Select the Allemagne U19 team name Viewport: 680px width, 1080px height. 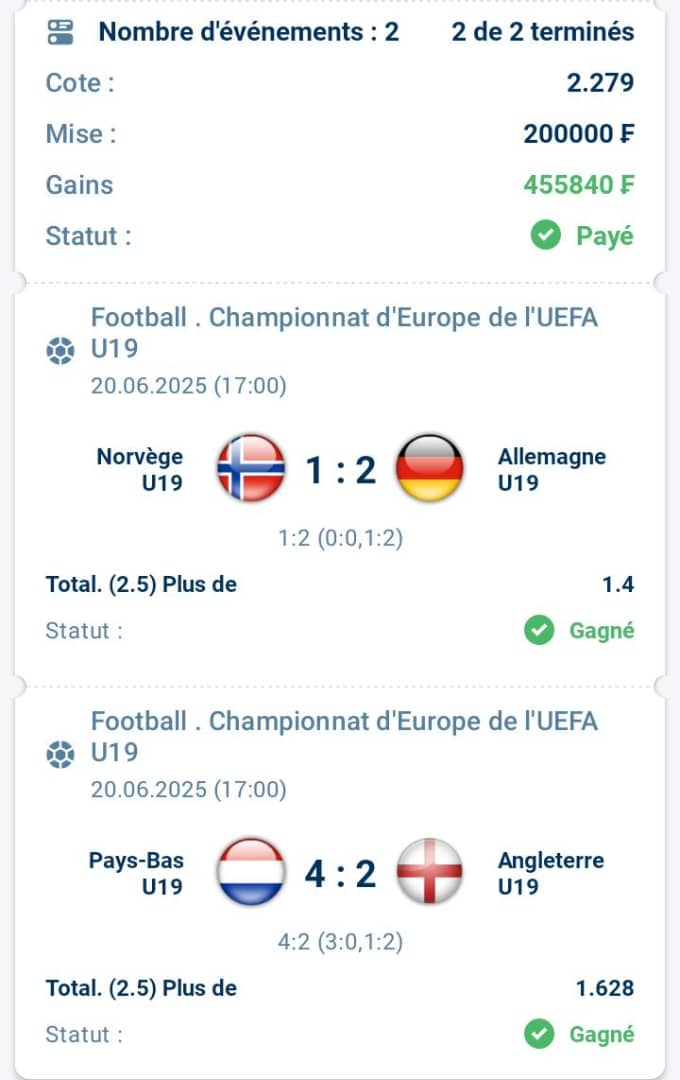[x=552, y=469]
